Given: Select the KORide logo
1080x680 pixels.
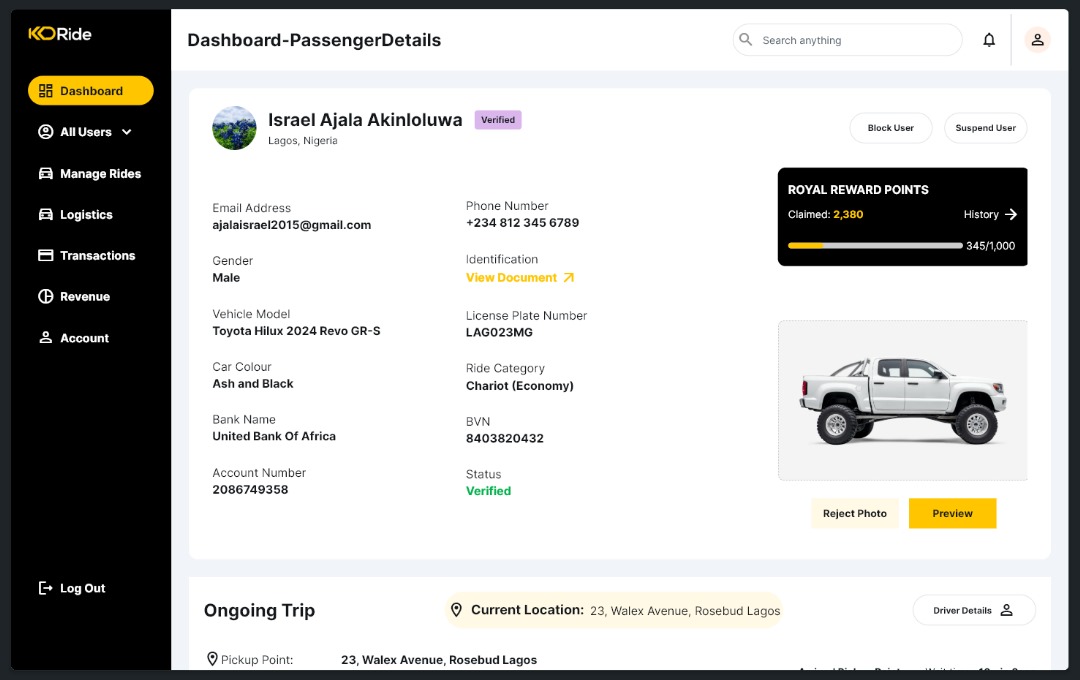Looking at the screenshot, I should click(x=58, y=33).
